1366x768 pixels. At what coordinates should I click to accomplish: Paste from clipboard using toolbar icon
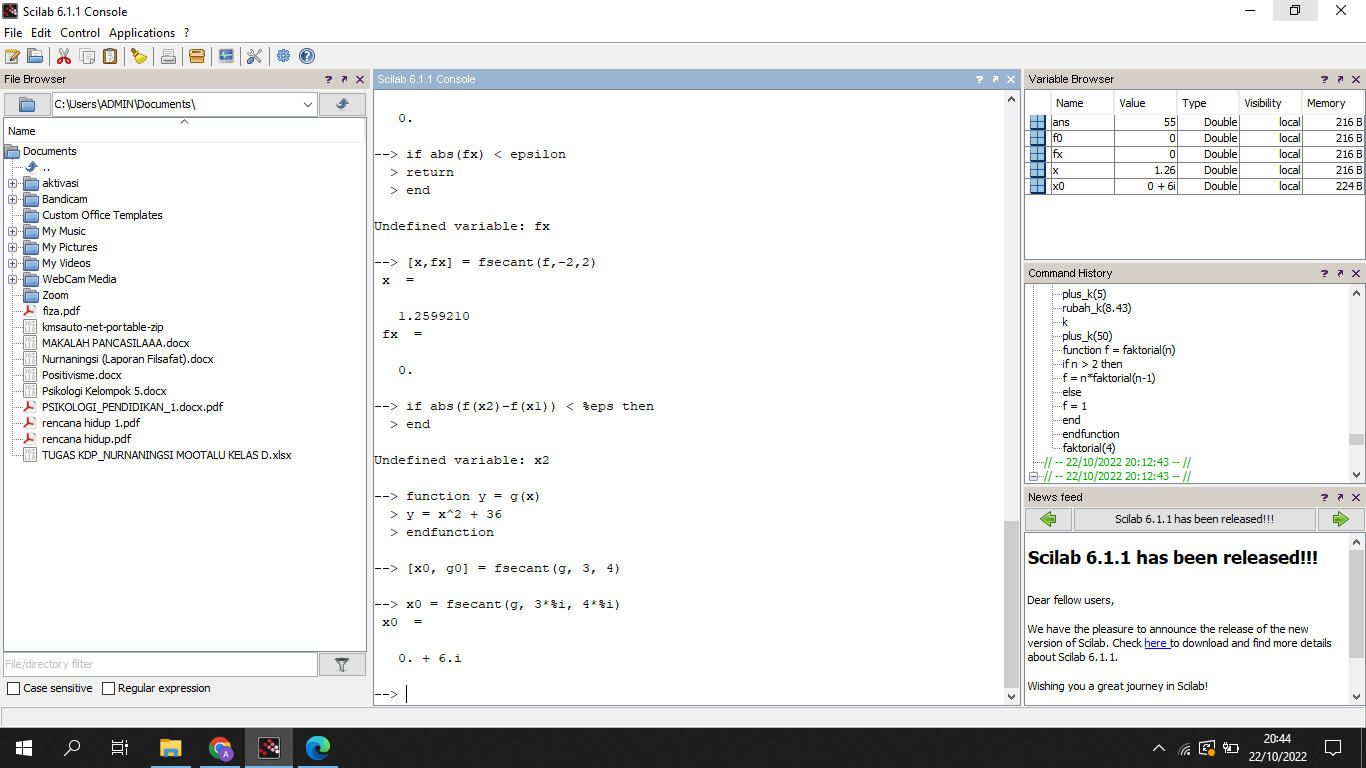[110, 56]
